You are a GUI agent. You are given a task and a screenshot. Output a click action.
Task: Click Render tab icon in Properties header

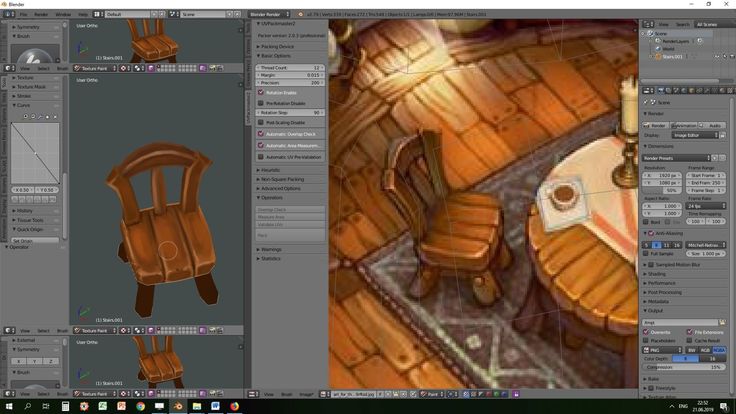coord(661,91)
